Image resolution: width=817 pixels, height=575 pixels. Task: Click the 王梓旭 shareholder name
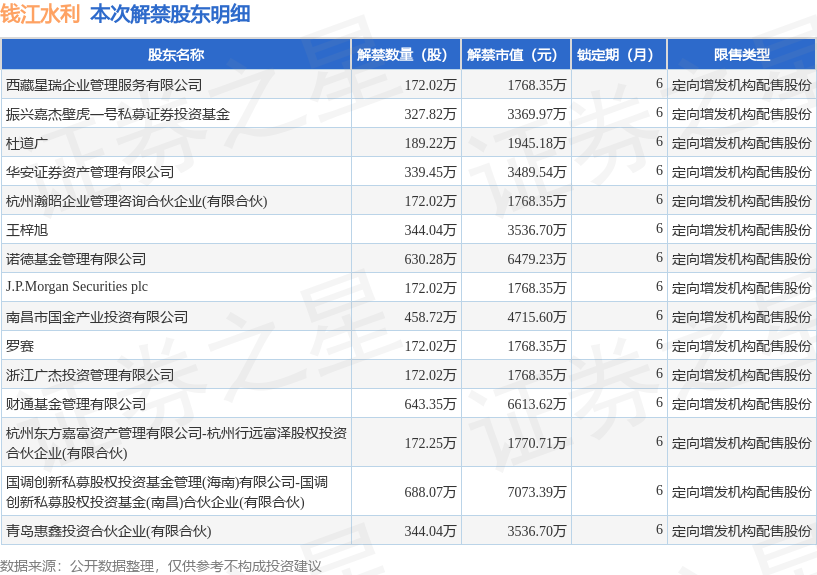pyautogui.click(x=27, y=230)
